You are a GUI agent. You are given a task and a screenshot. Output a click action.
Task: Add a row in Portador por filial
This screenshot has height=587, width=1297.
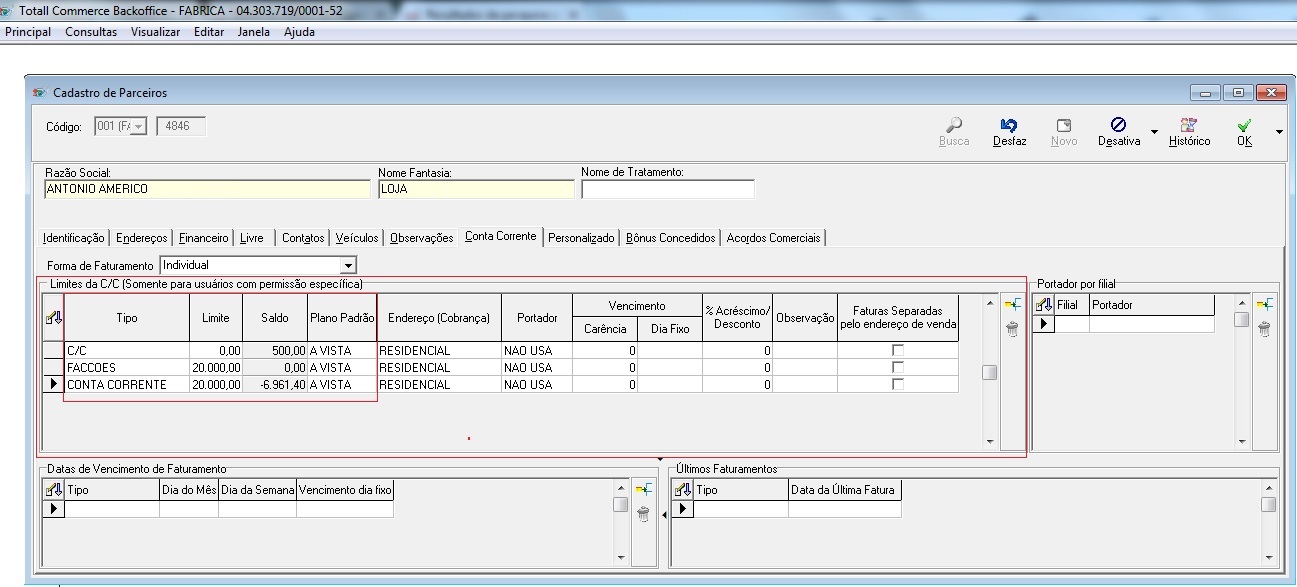click(x=1265, y=304)
